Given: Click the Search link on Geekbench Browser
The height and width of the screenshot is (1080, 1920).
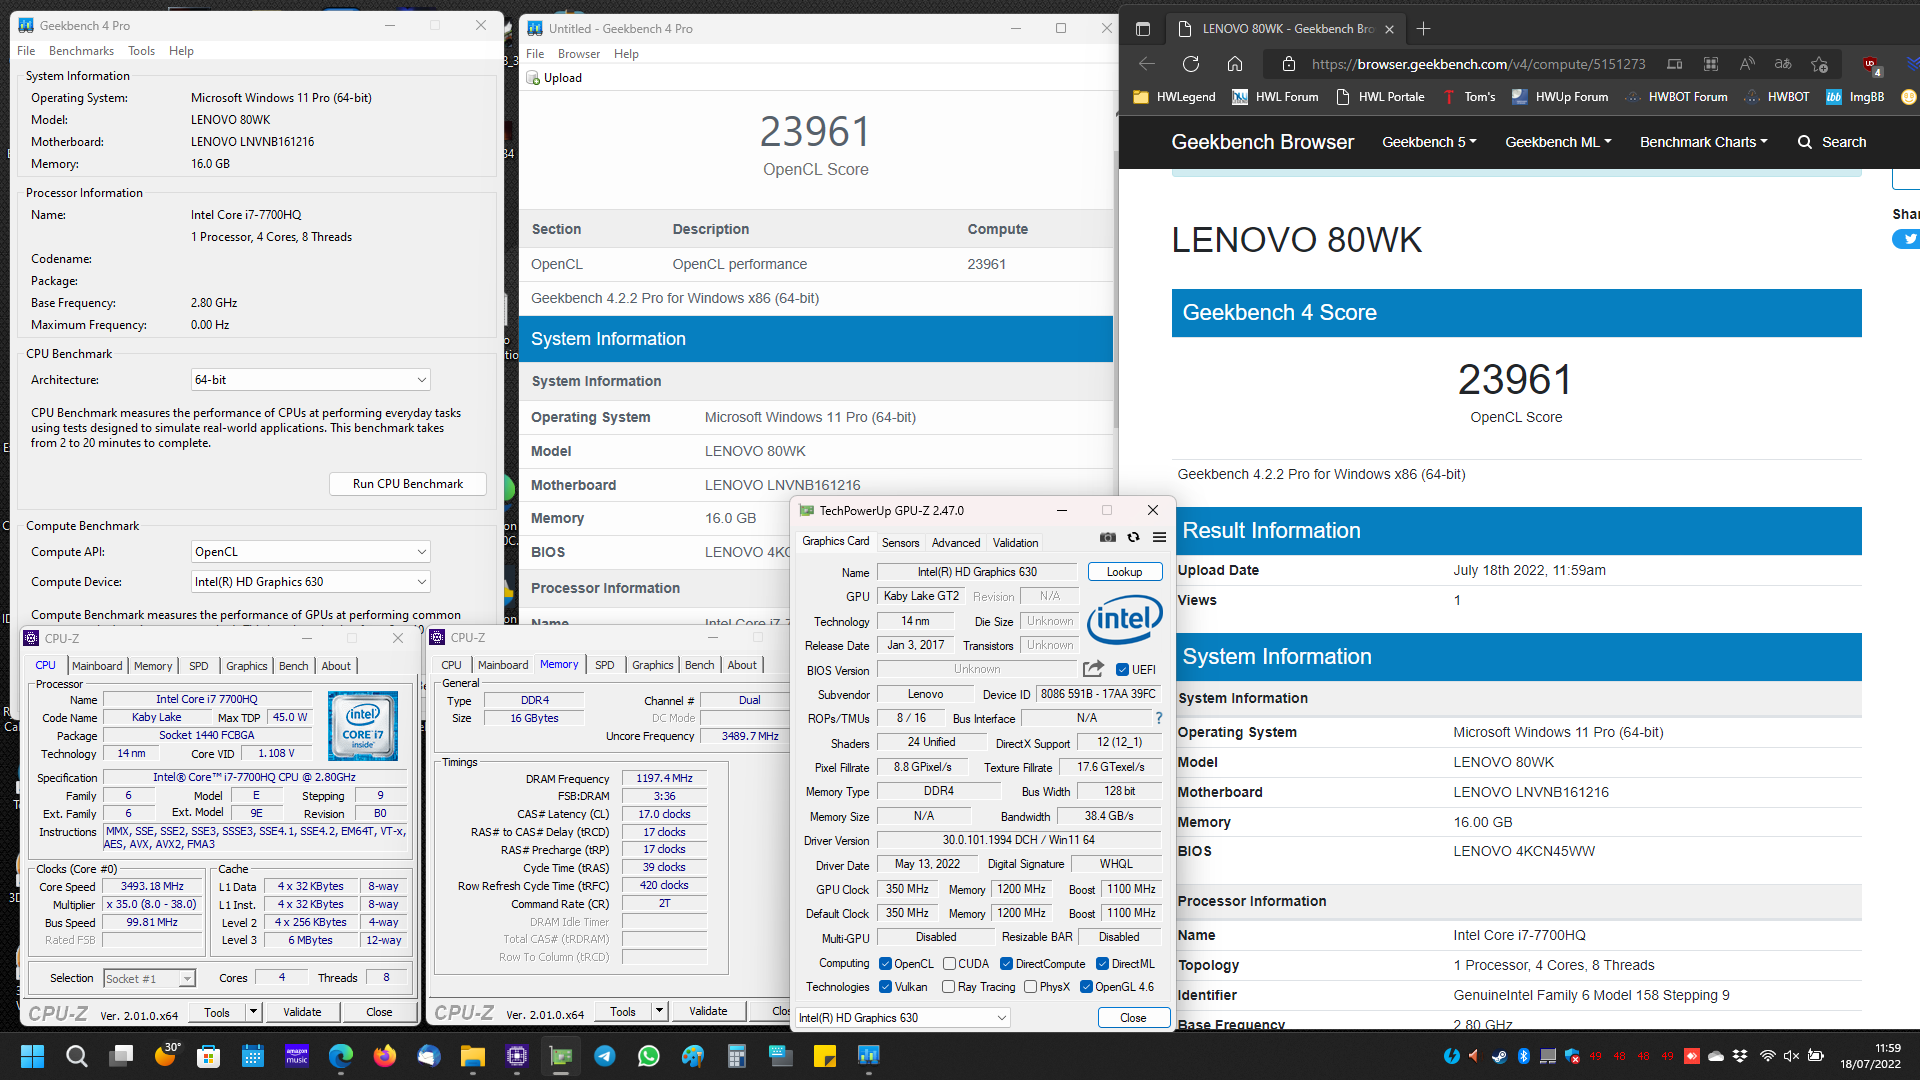Looking at the screenshot, I should tap(1832, 142).
